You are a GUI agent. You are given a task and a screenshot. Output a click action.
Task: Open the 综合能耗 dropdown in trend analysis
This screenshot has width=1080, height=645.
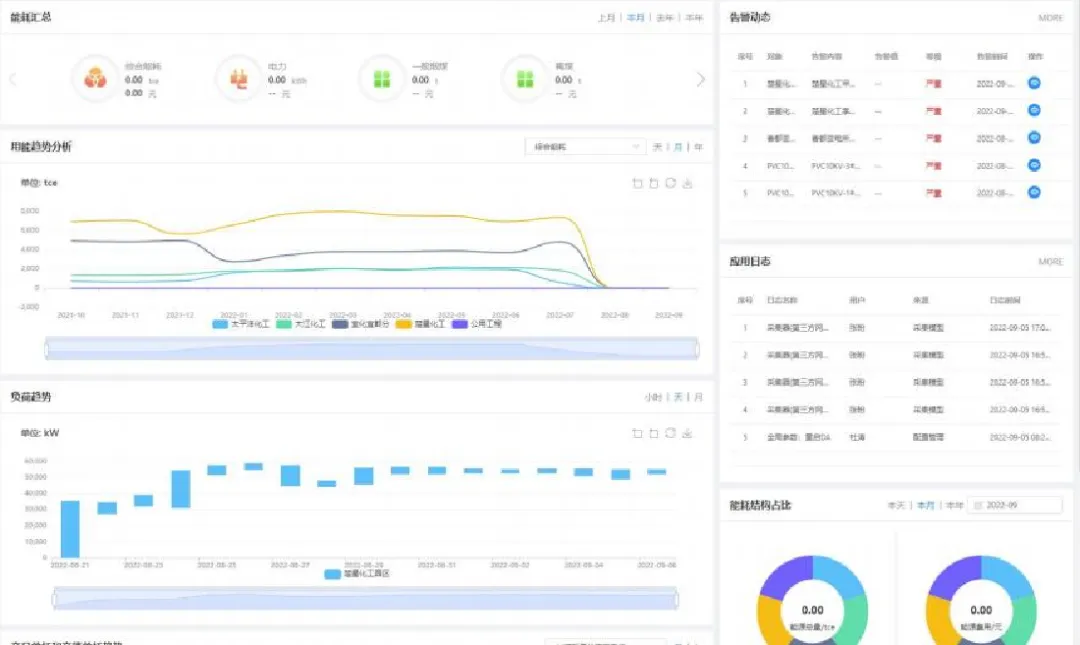click(585, 147)
